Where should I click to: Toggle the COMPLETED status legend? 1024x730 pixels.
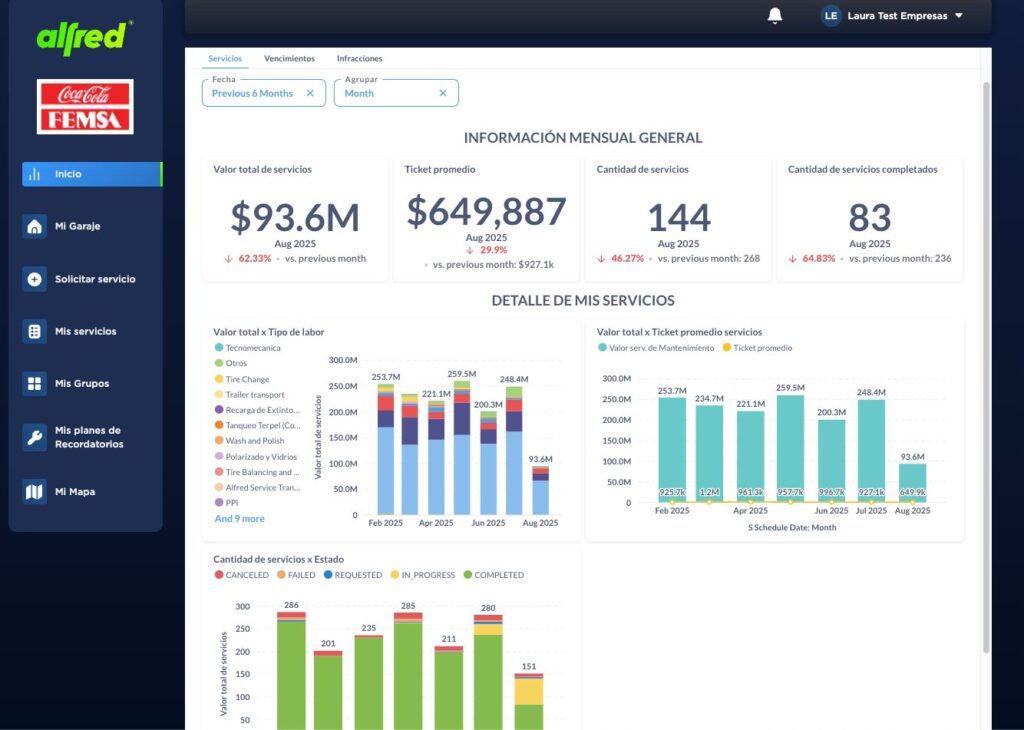(x=493, y=575)
